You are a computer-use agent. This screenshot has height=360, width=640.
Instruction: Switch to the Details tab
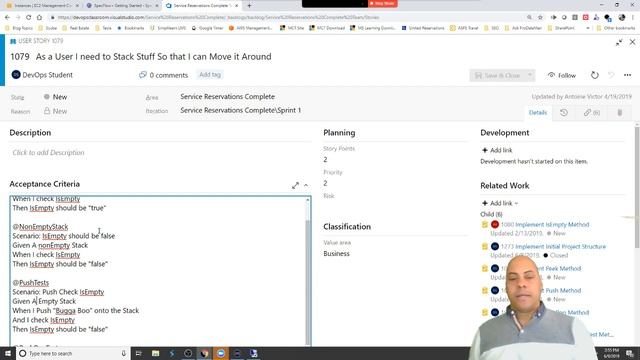point(538,113)
